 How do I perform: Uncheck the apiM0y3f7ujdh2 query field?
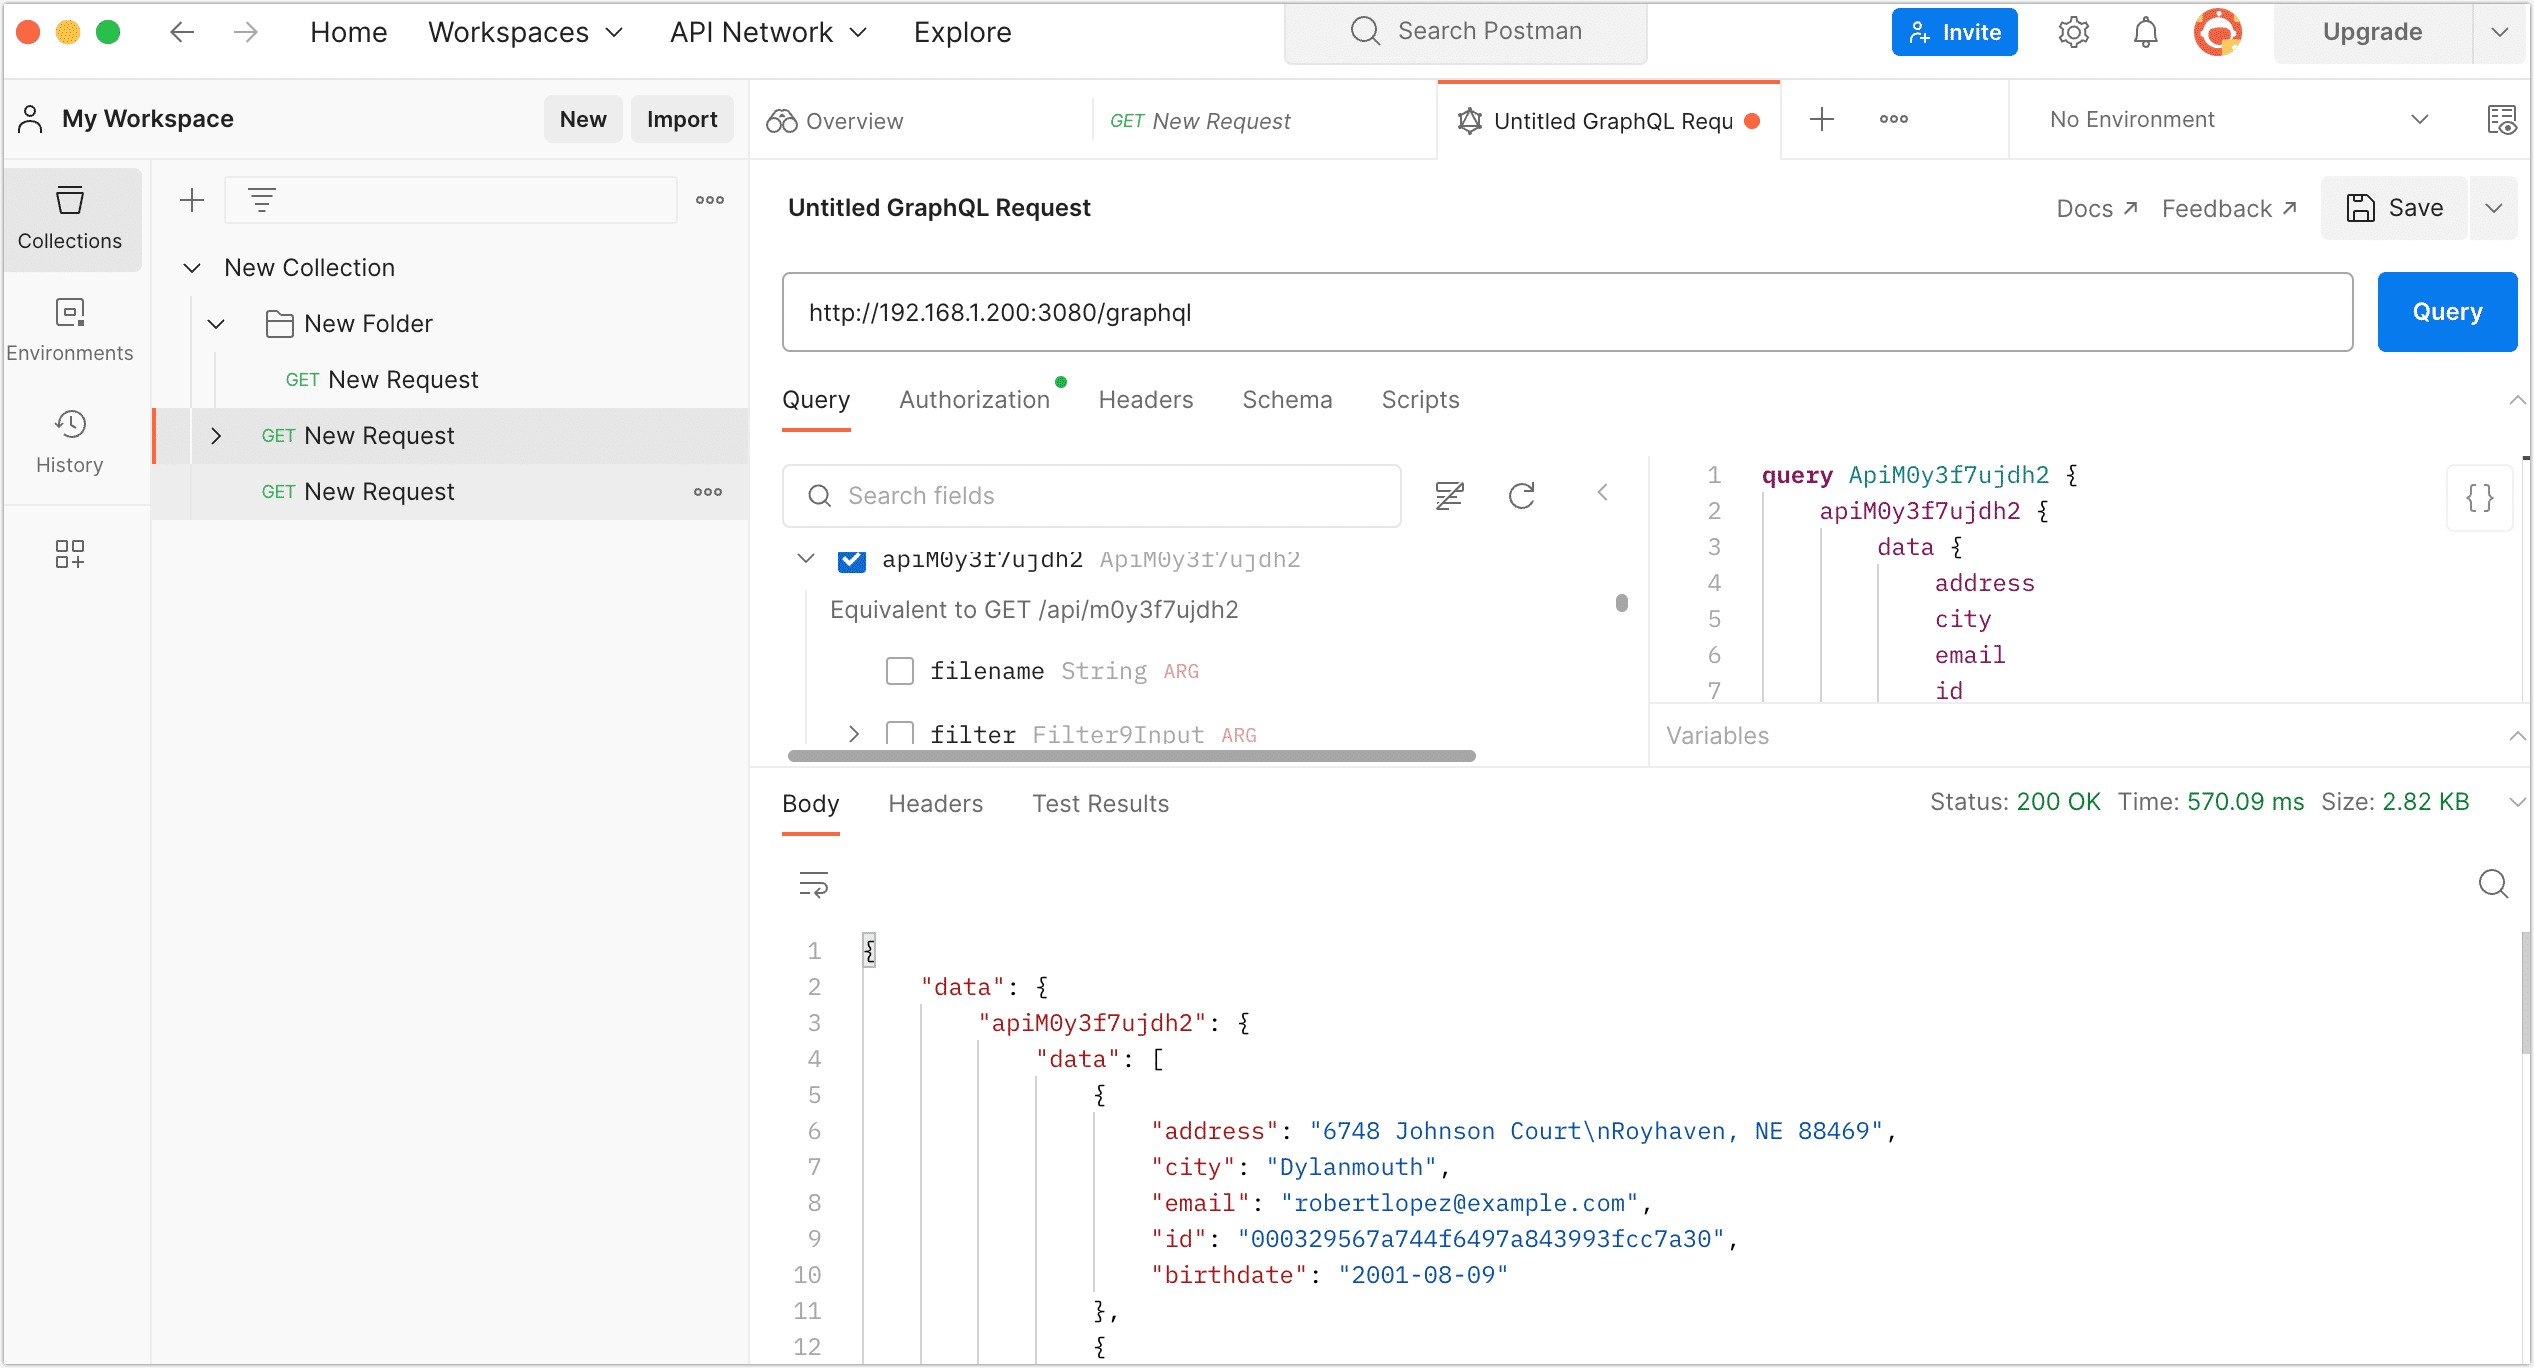pyautogui.click(x=851, y=560)
